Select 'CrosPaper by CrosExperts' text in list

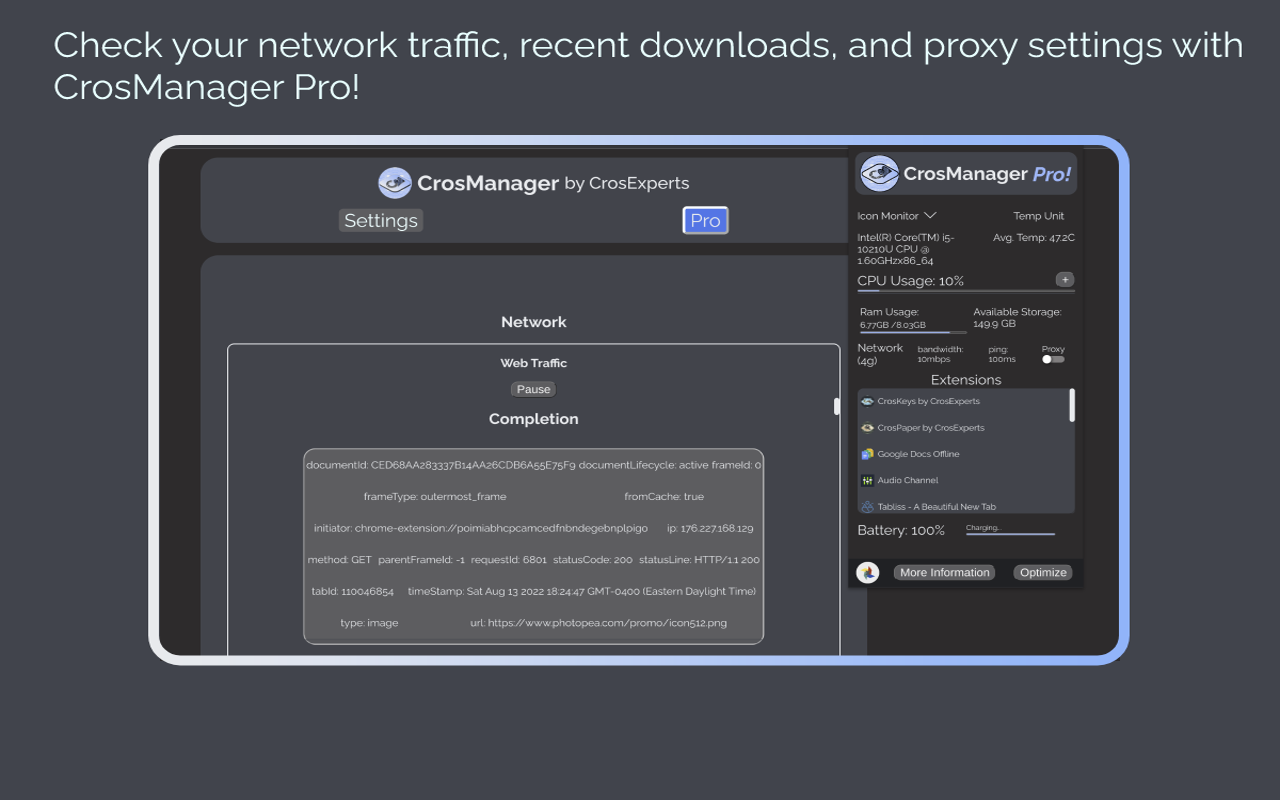coord(931,427)
